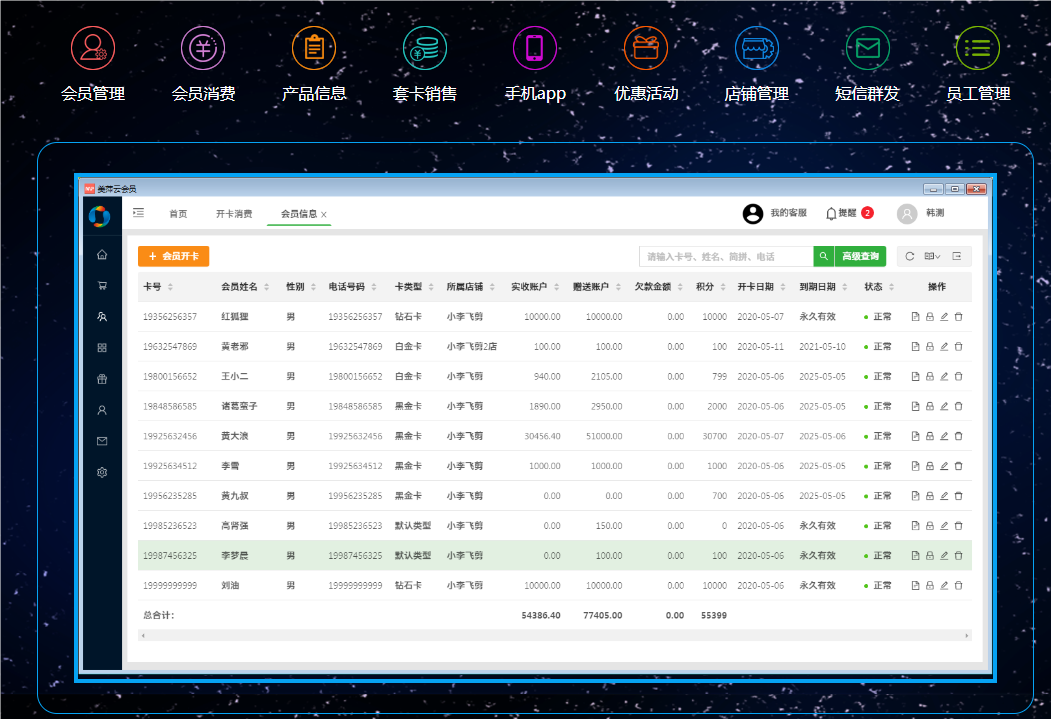Open the 套卡销售 coins icon
Viewport: 1051px width, 719px height.
(425, 48)
